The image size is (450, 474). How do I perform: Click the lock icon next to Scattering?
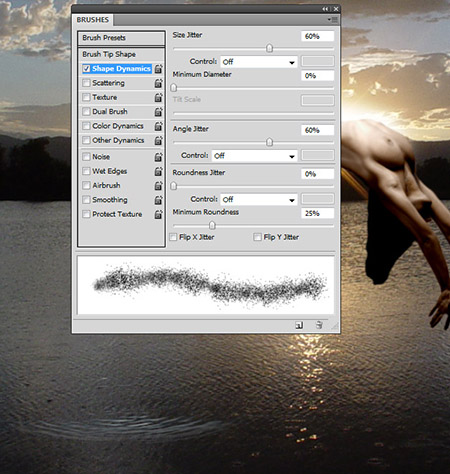pyautogui.click(x=158, y=83)
